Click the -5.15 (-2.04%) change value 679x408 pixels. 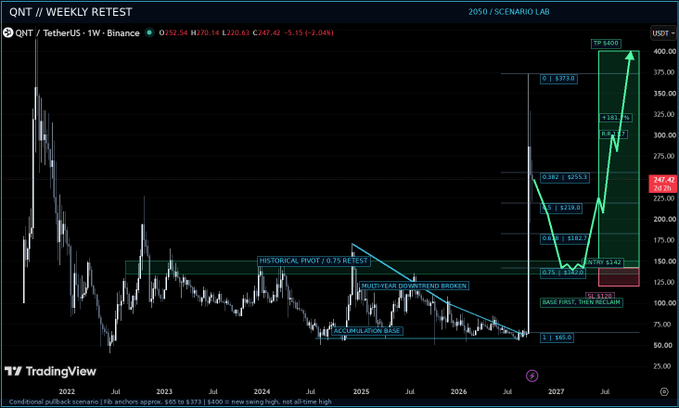coord(309,33)
